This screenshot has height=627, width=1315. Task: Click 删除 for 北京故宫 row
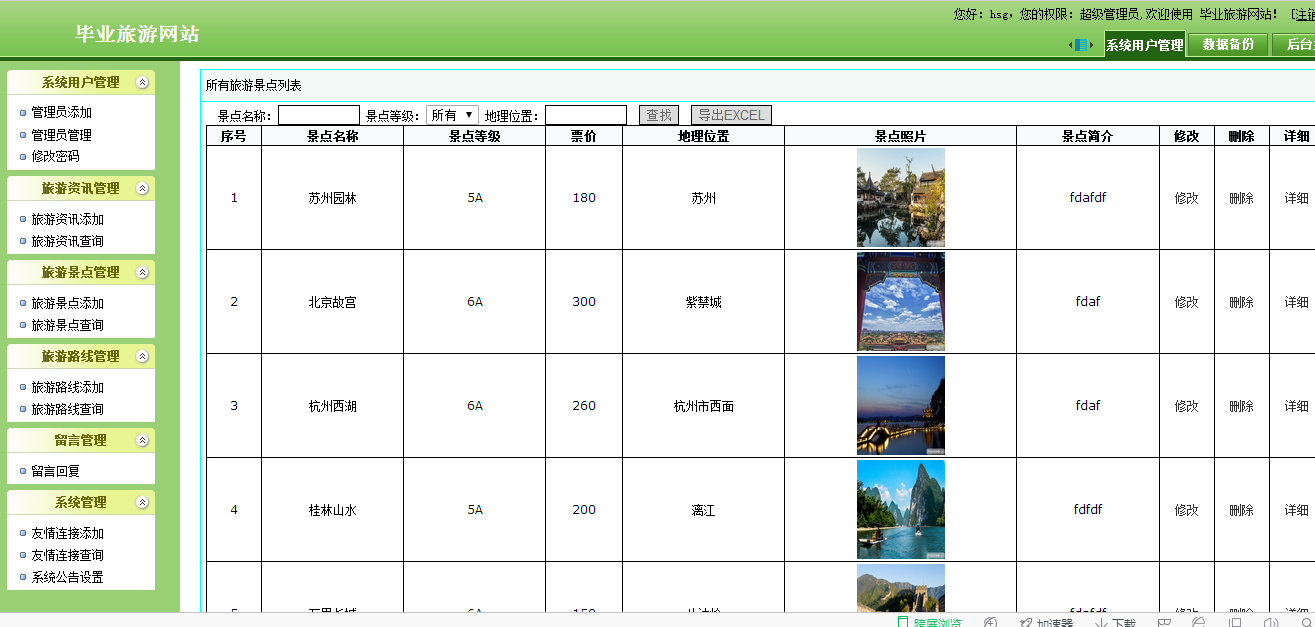1241,302
